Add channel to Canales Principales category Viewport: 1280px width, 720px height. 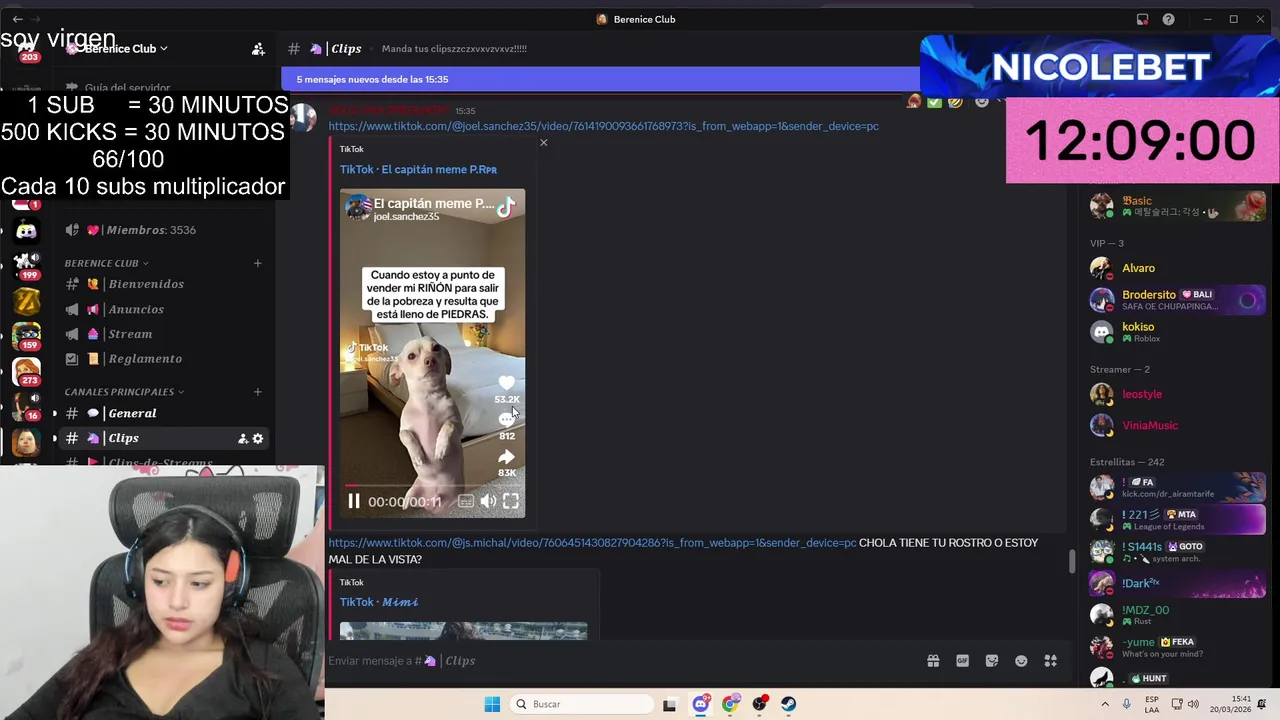[x=258, y=392]
